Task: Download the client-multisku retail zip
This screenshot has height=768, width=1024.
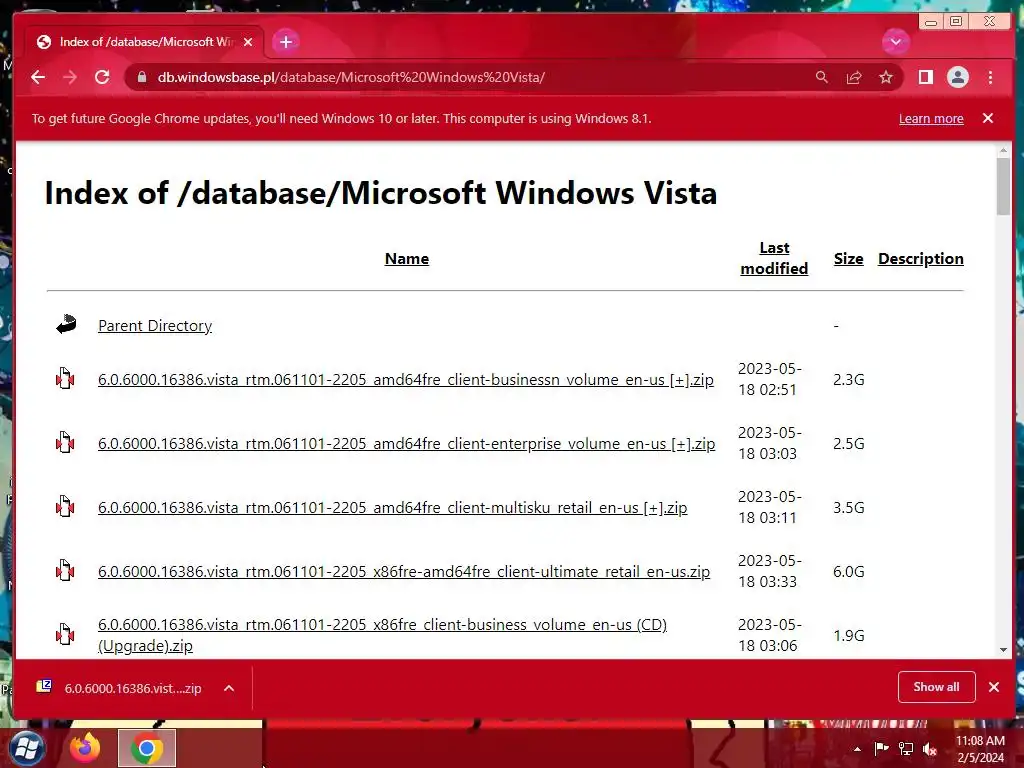Action: coord(392,507)
